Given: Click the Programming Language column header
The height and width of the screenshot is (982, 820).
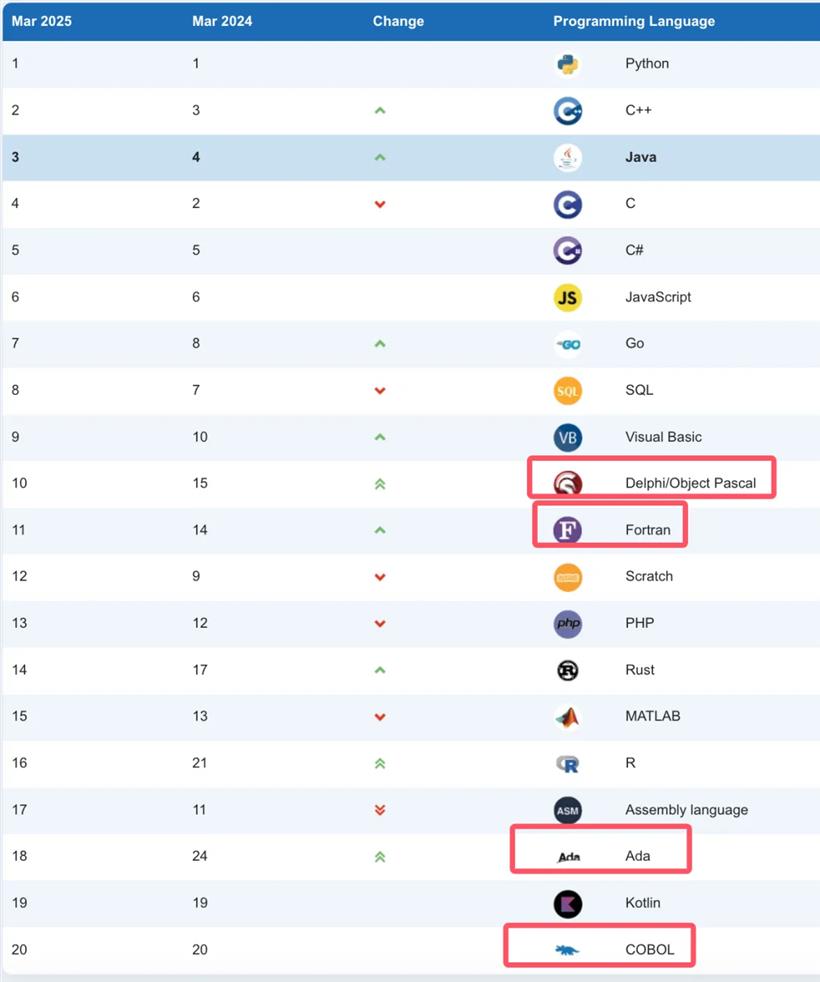Looking at the screenshot, I should (x=634, y=21).
